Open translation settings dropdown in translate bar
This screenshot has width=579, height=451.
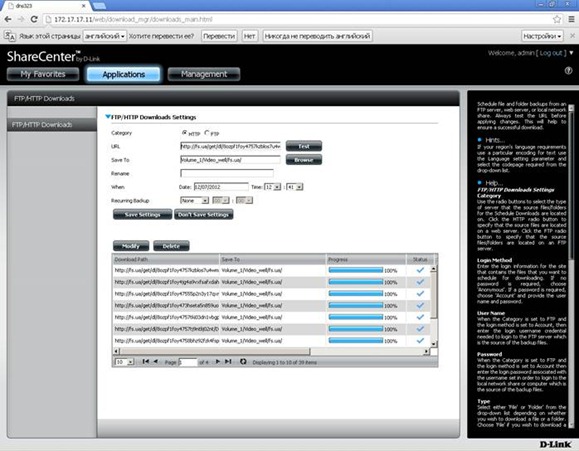(542, 36)
